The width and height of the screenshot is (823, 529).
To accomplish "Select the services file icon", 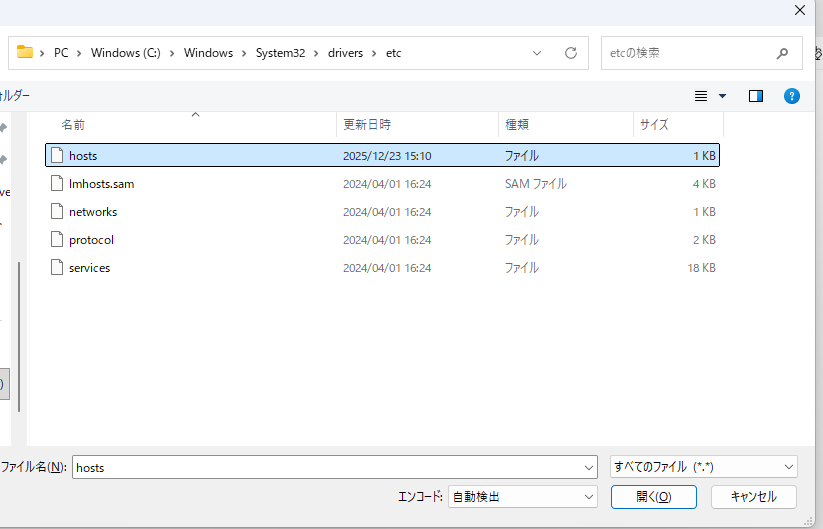I will tap(57, 268).
